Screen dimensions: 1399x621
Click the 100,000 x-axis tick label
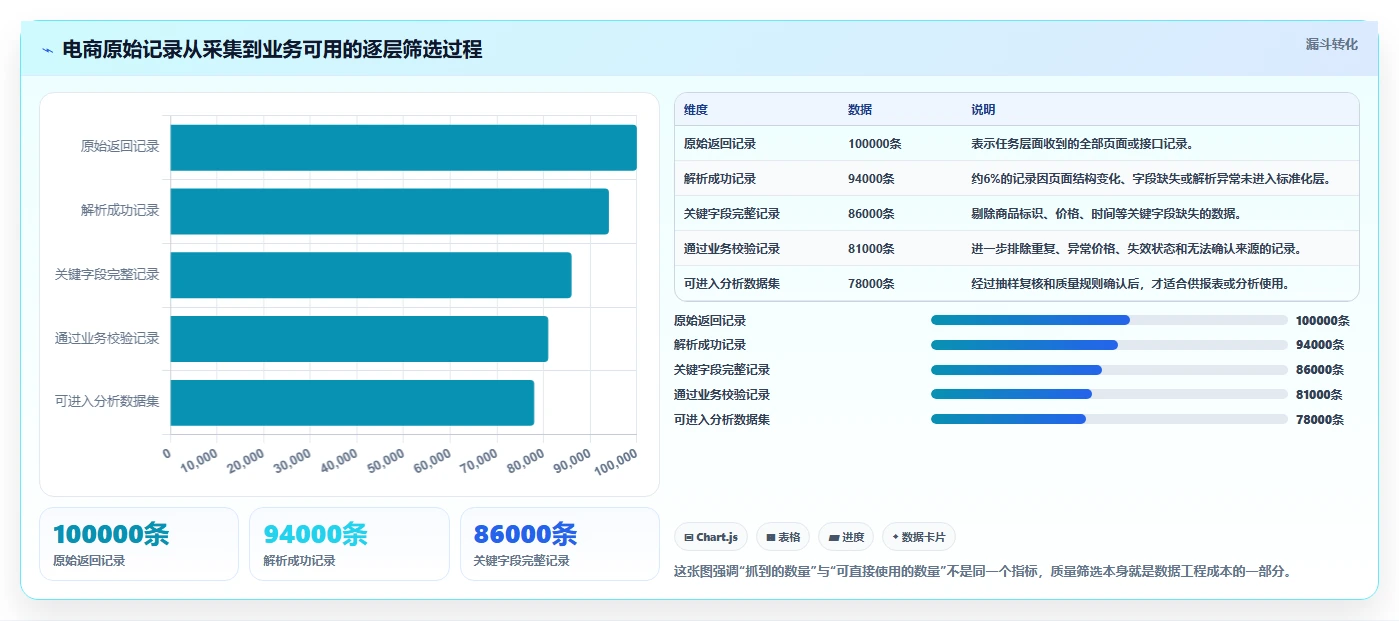pyautogui.click(x=614, y=461)
